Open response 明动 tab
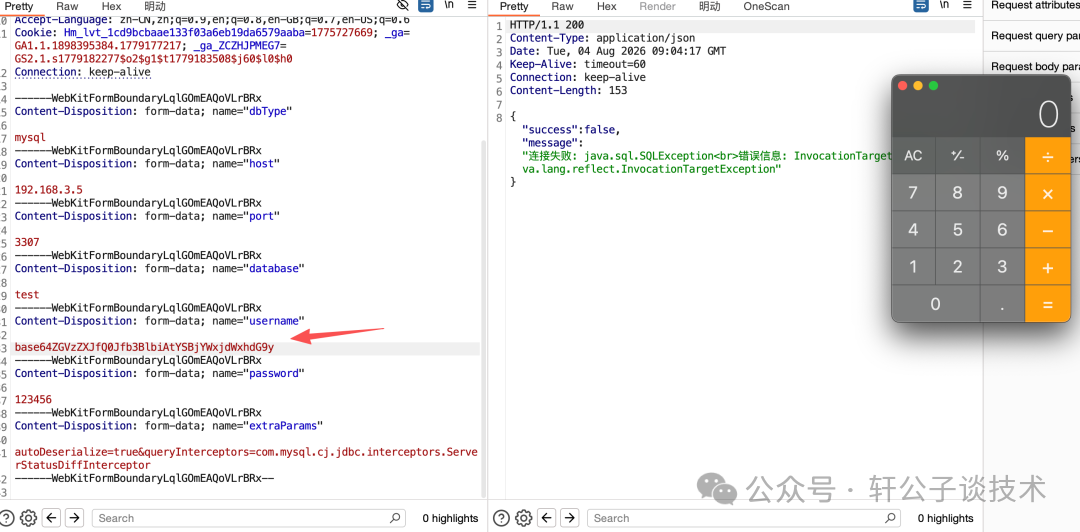Image resolution: width=1080 pixels, height=532 pixels. point(709,6)
